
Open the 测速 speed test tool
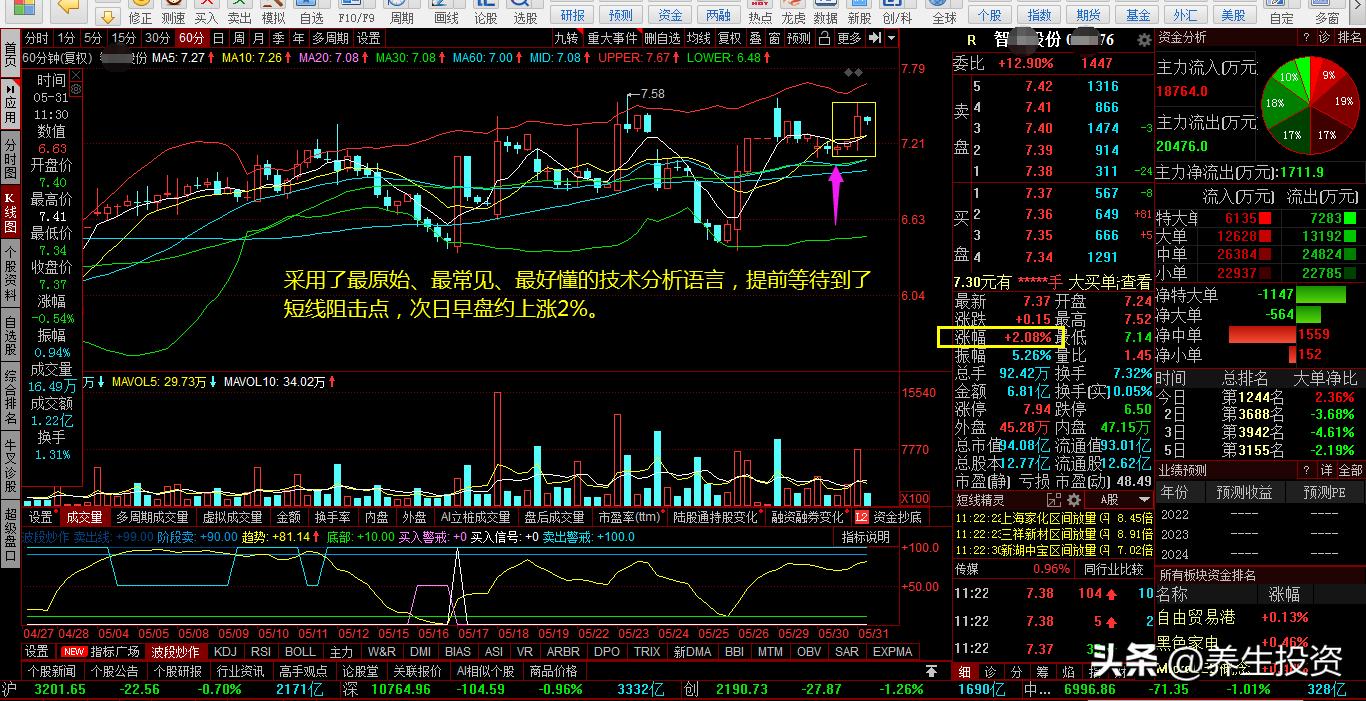(x=173, y=12)
